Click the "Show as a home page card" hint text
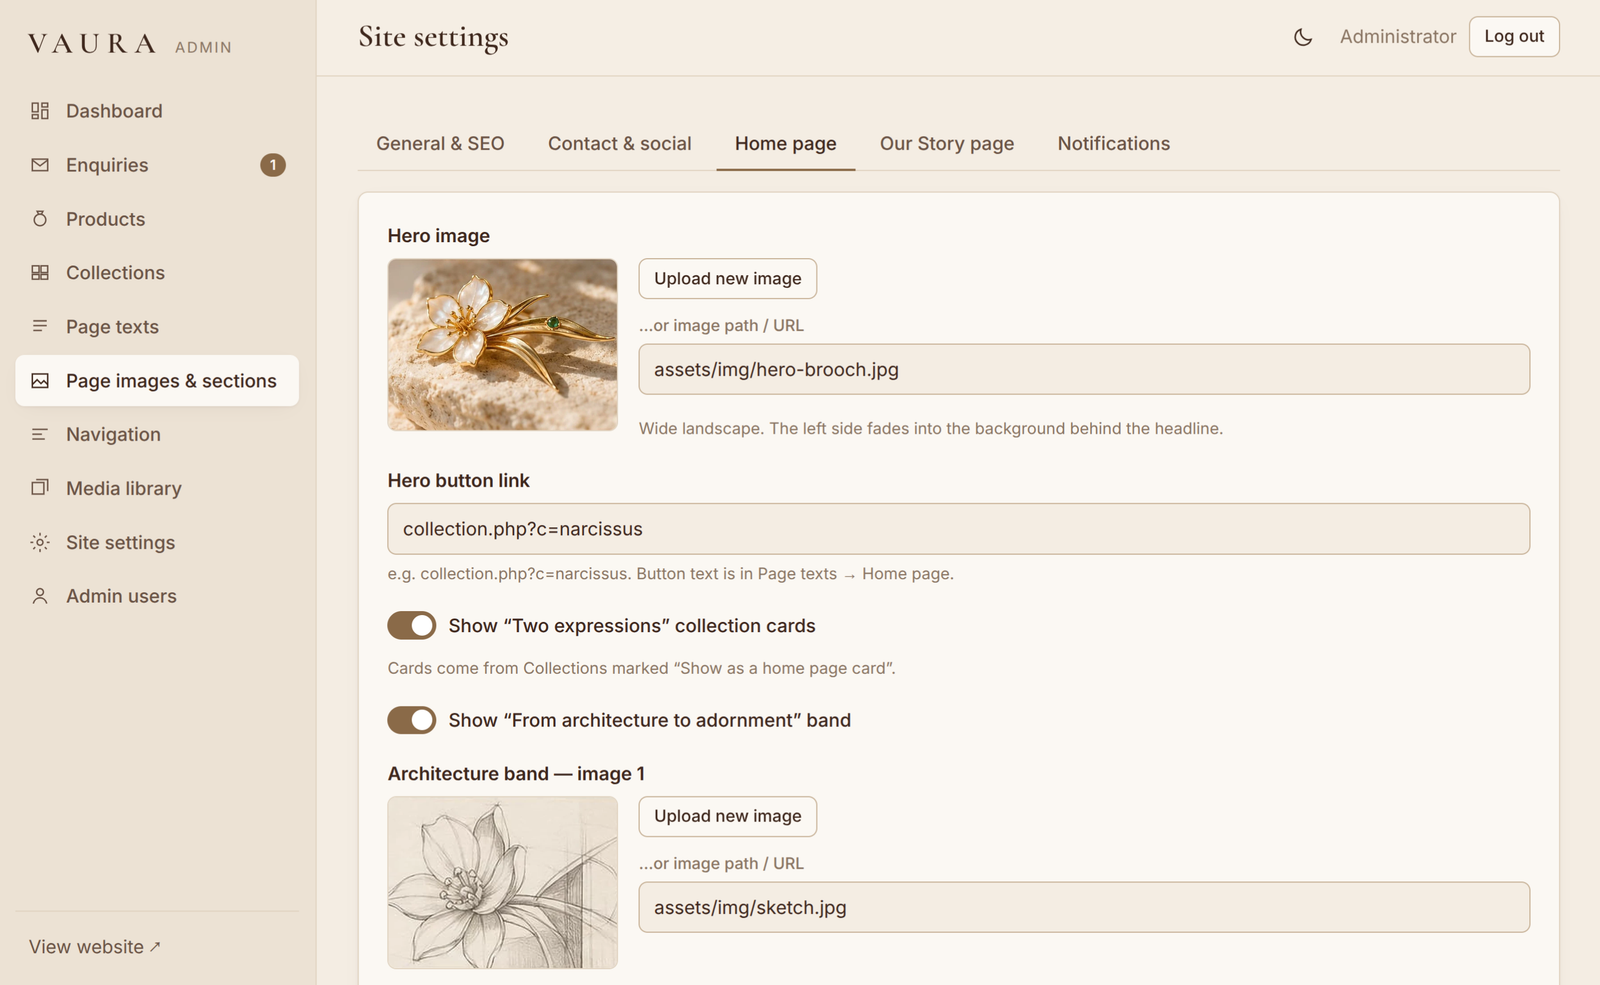Image resolution: width=1600 pixels, height=985 pixels. pos(642,668)
